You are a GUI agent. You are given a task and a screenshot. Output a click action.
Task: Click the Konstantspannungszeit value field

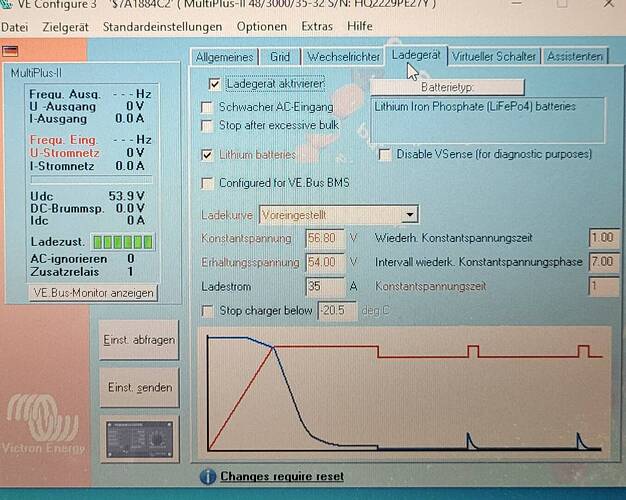tap(604, 286)
